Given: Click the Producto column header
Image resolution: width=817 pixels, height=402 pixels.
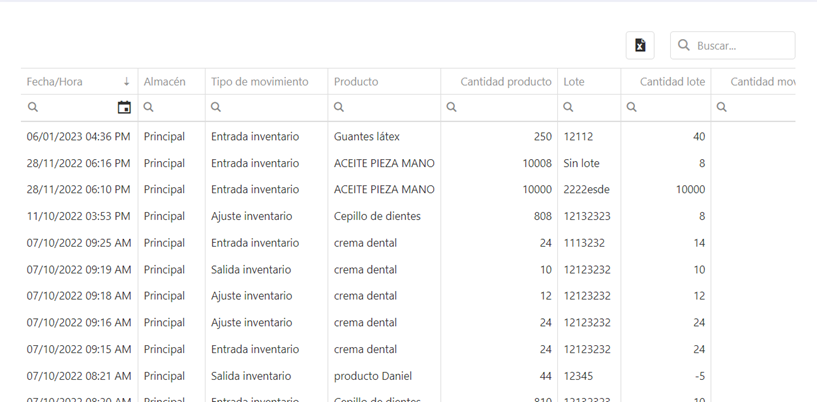Looking at the screenshot, I should tap(356, 82).
